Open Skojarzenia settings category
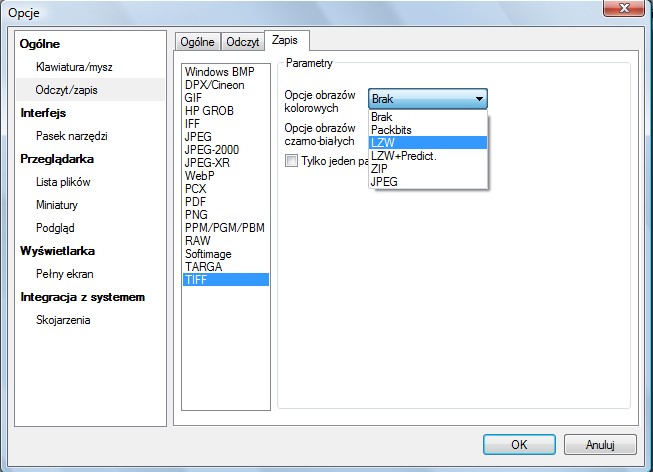The image size is (653, 472). [63, 320]
